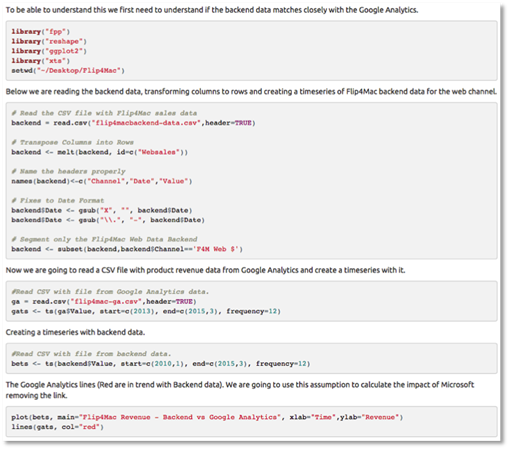
Task: Click the setwd Desktop/Flip4Mac line
Action: 68,70
